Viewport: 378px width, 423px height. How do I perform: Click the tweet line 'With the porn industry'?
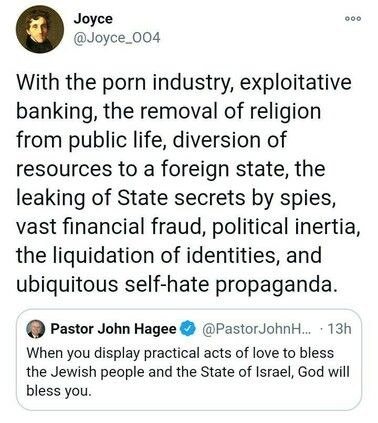184,83
